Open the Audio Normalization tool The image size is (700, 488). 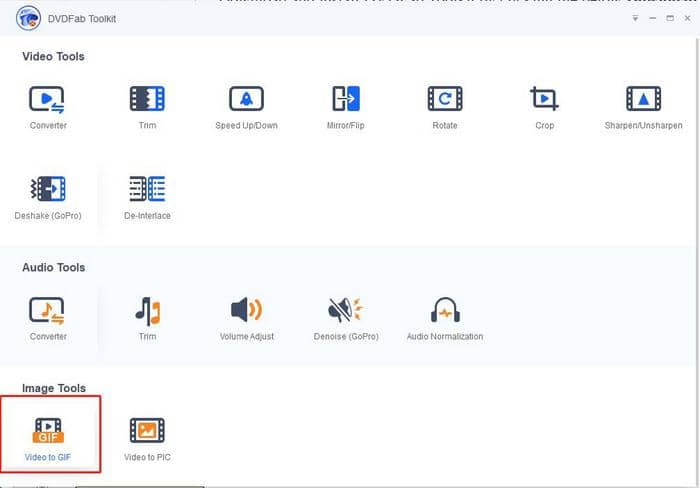pos(444,311)
